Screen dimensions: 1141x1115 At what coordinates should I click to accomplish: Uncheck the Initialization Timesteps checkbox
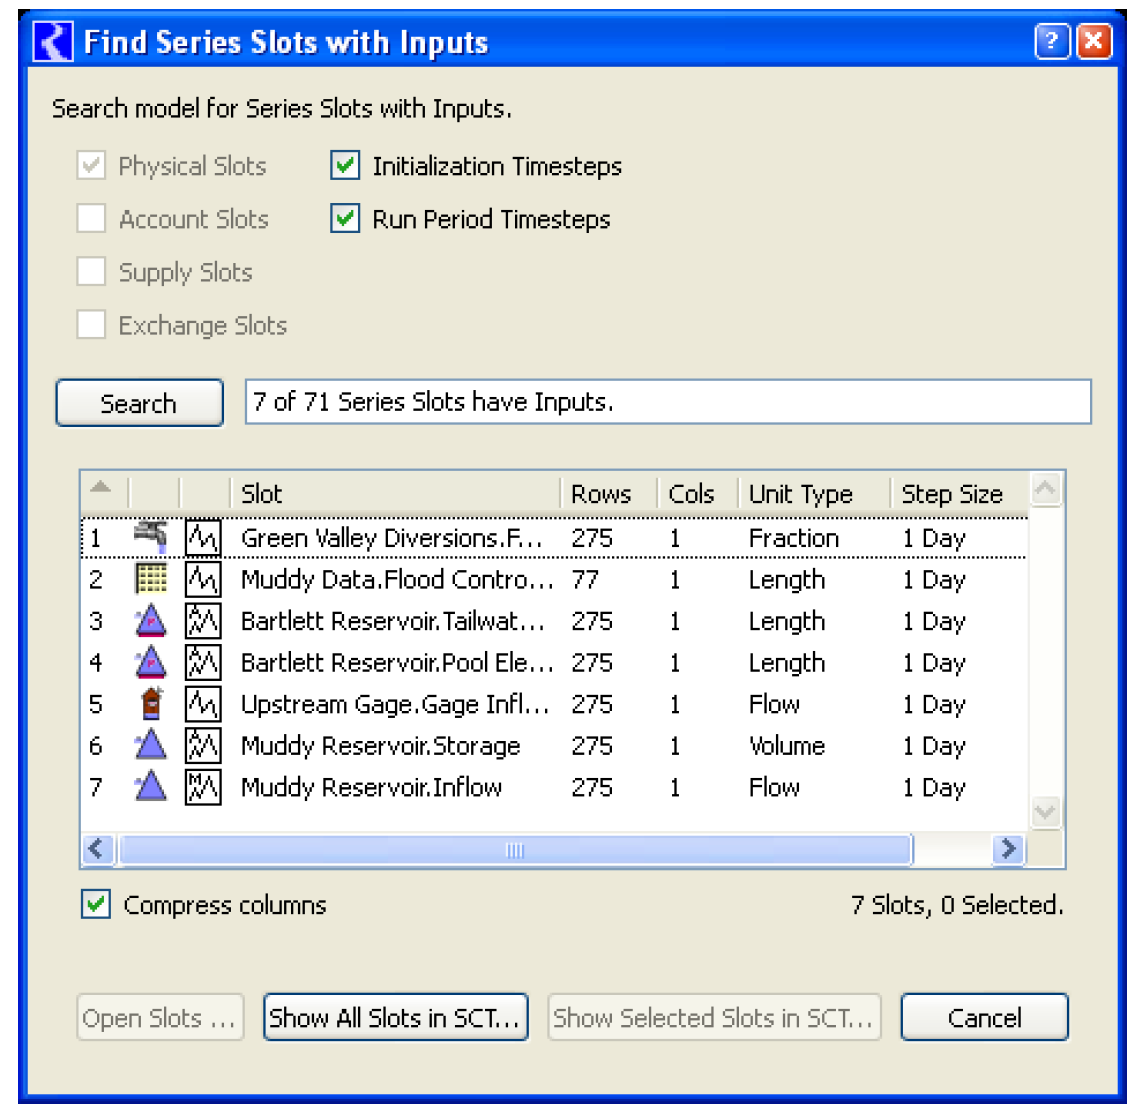tap(345, 166)
